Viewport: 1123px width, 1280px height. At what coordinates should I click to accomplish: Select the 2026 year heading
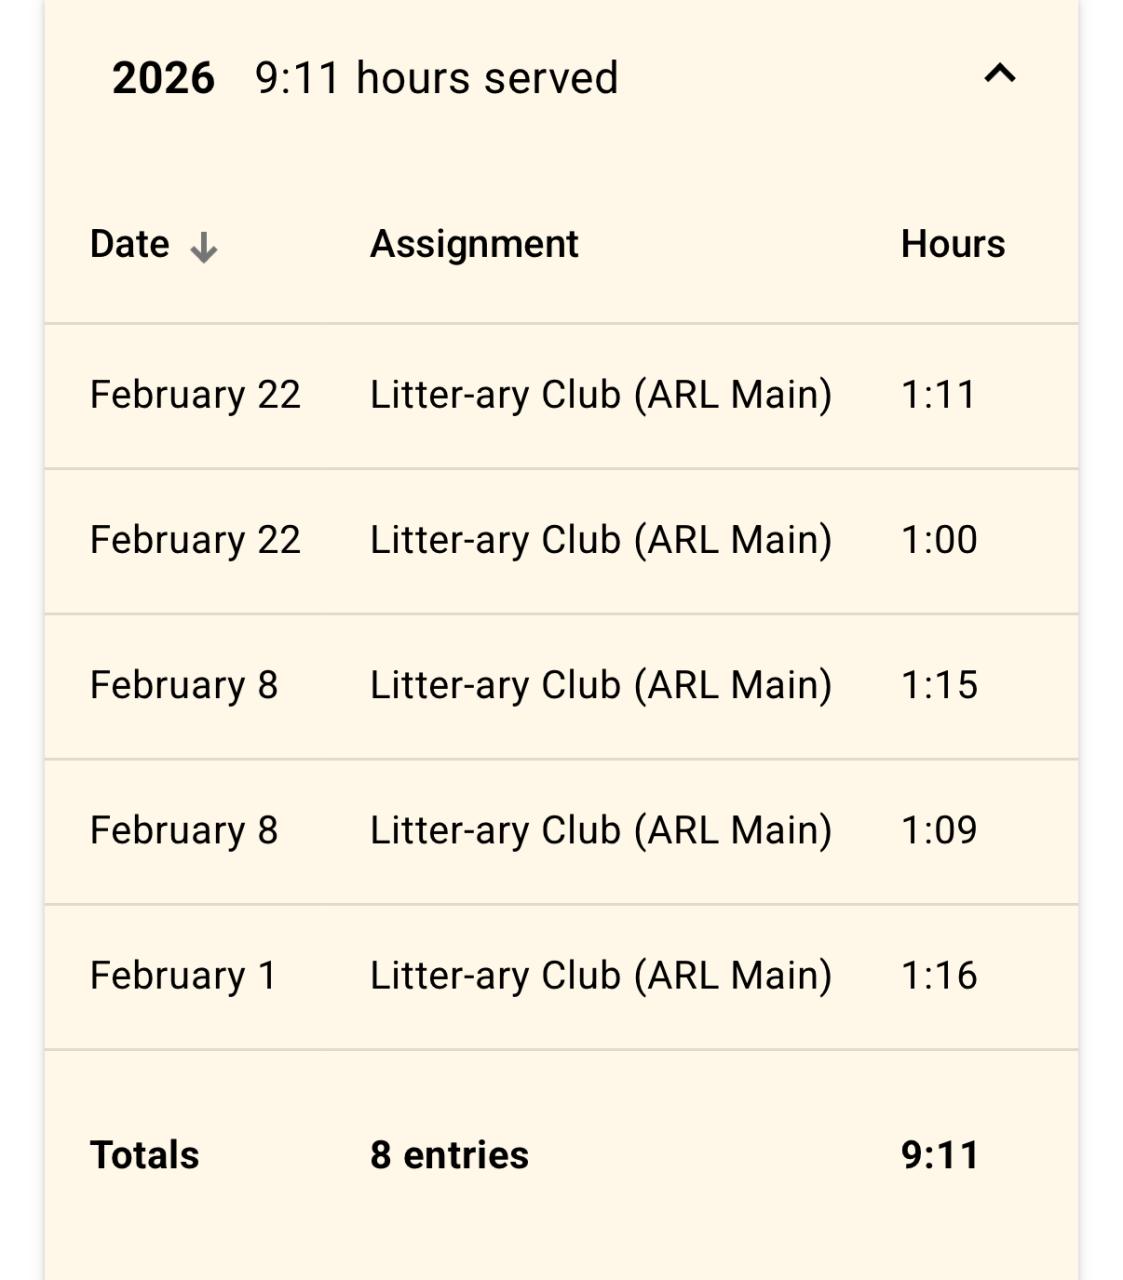163,78
